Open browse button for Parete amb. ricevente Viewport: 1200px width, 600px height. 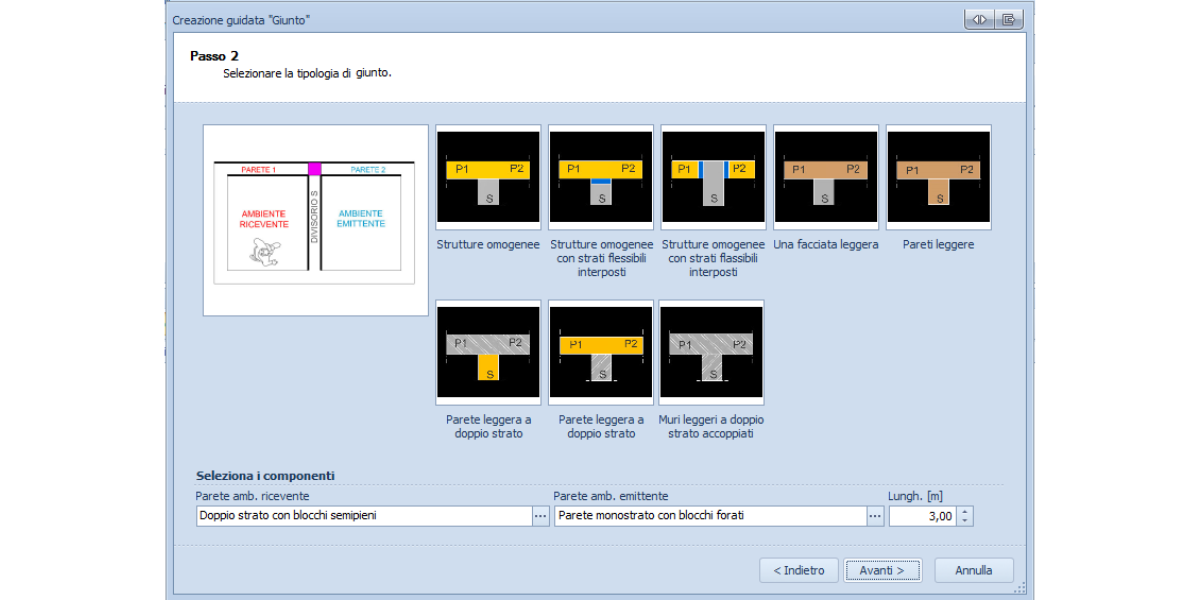pyautogui.click(x=541, y=516)
